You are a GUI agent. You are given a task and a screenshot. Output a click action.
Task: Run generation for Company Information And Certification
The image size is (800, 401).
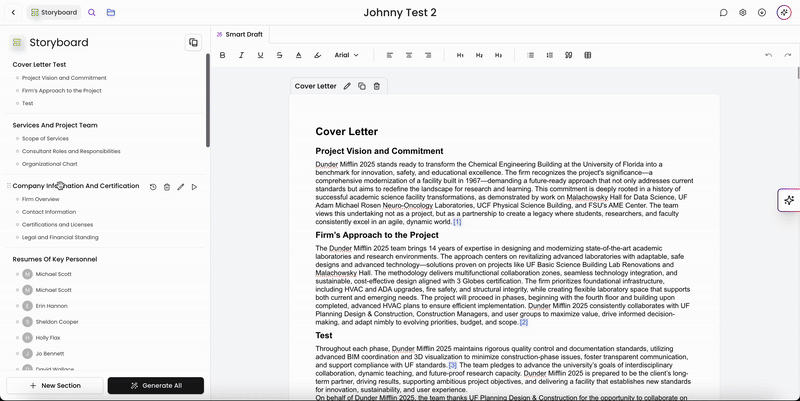tap(194, 187)
